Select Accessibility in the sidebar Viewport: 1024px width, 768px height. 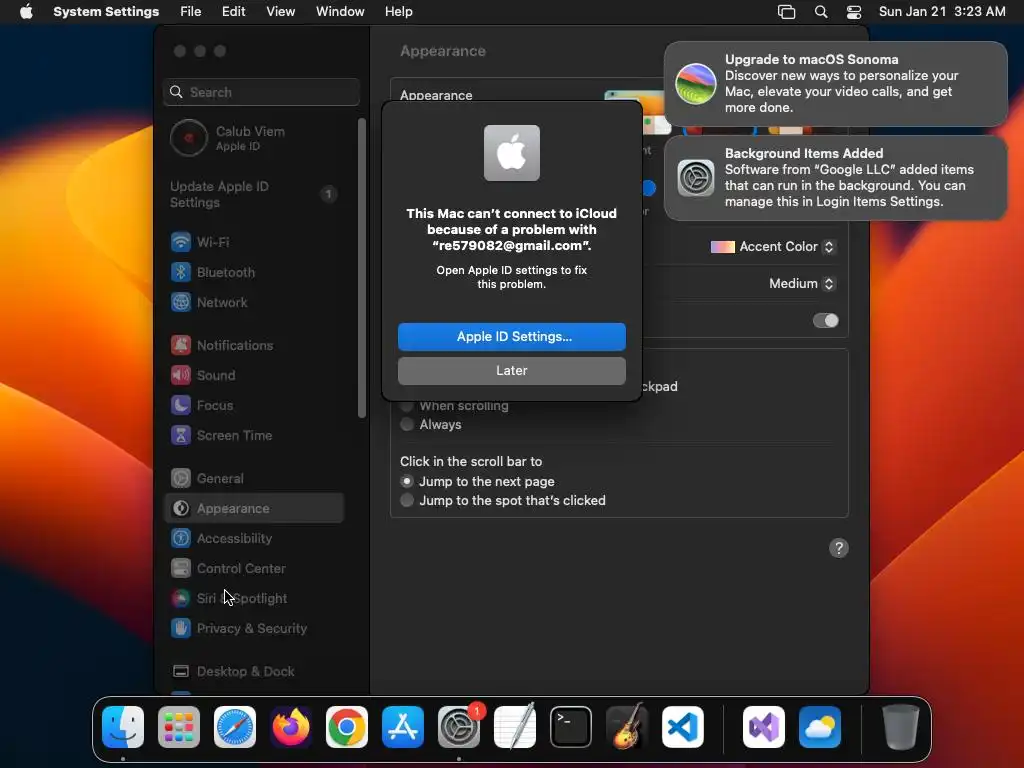coord(253,539)
